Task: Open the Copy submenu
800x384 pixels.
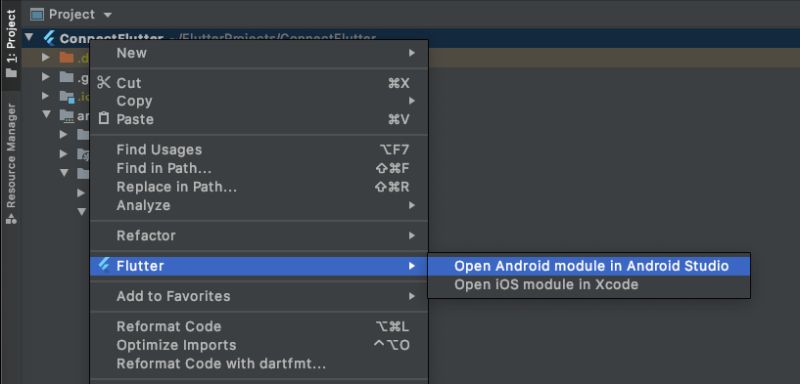Action: pyautogui.click(x=259, y=101)
